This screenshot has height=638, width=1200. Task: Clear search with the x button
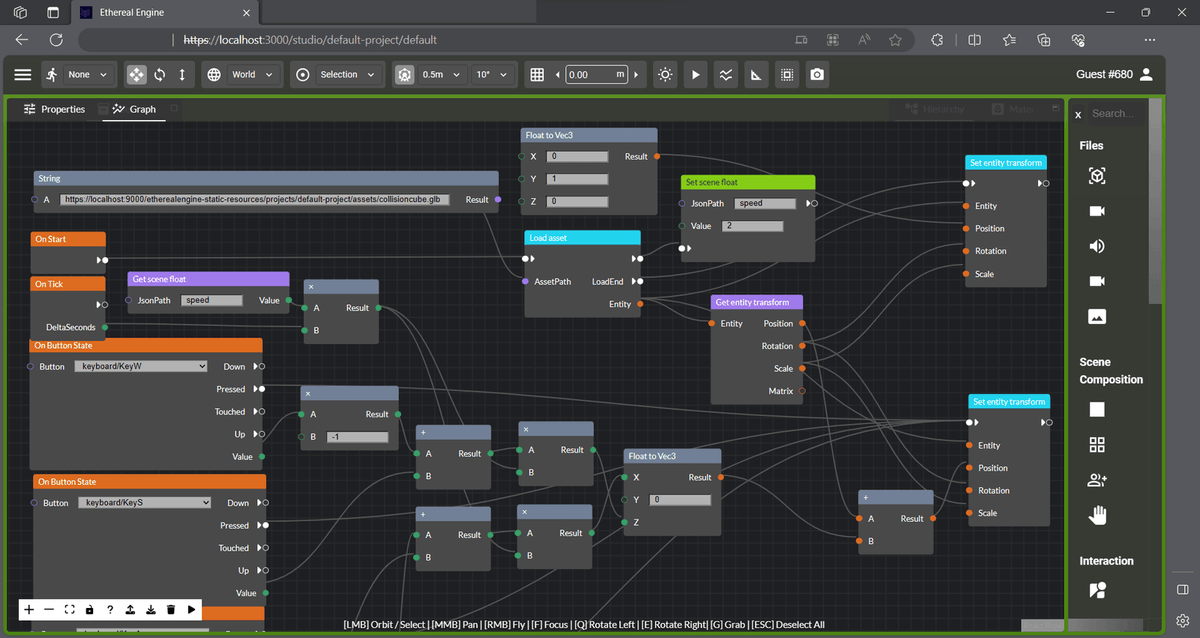coord(1078,113)
